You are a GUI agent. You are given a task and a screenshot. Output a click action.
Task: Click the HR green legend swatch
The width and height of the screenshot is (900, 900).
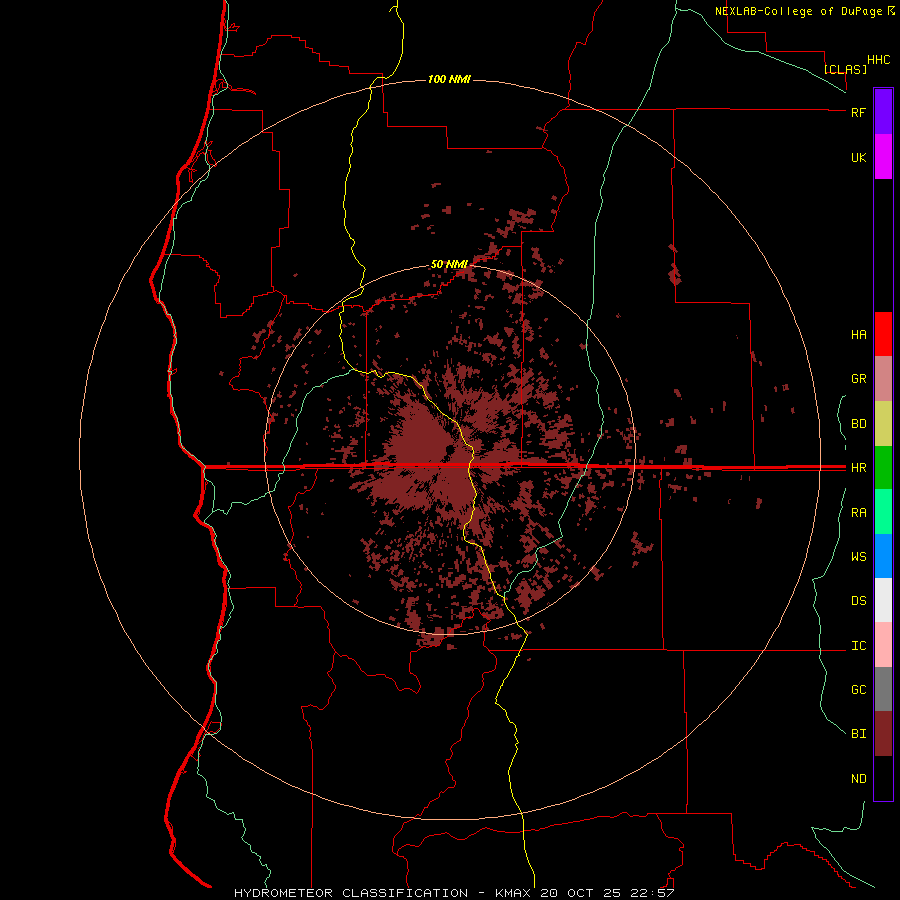coord(883,468)
